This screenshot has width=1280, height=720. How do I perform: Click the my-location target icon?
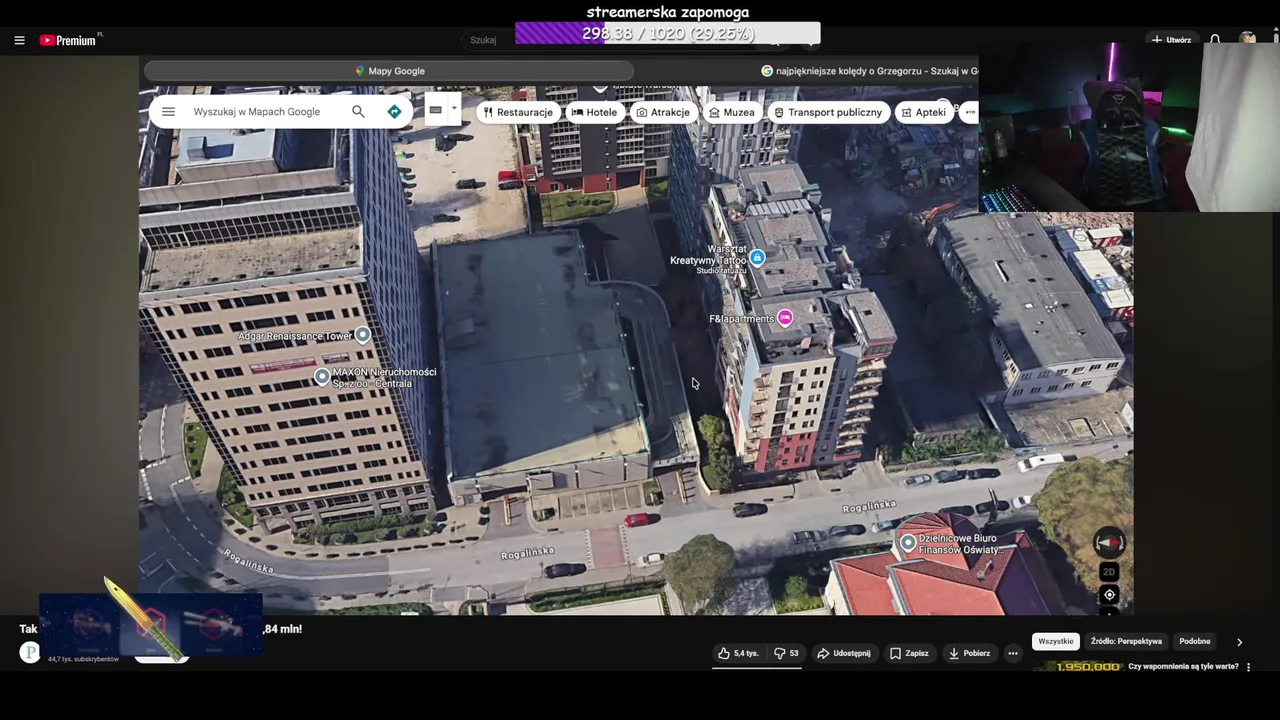click(x=1109, y=595)
